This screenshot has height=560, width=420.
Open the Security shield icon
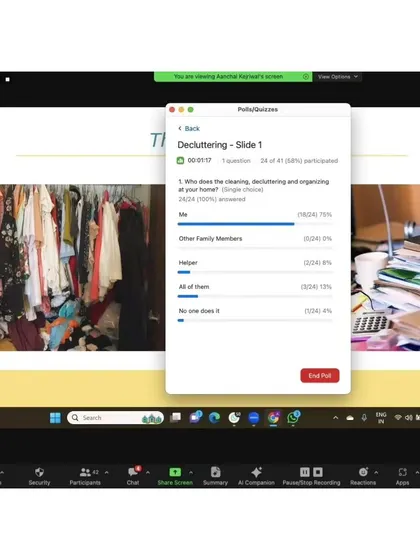tap(39, 472)
